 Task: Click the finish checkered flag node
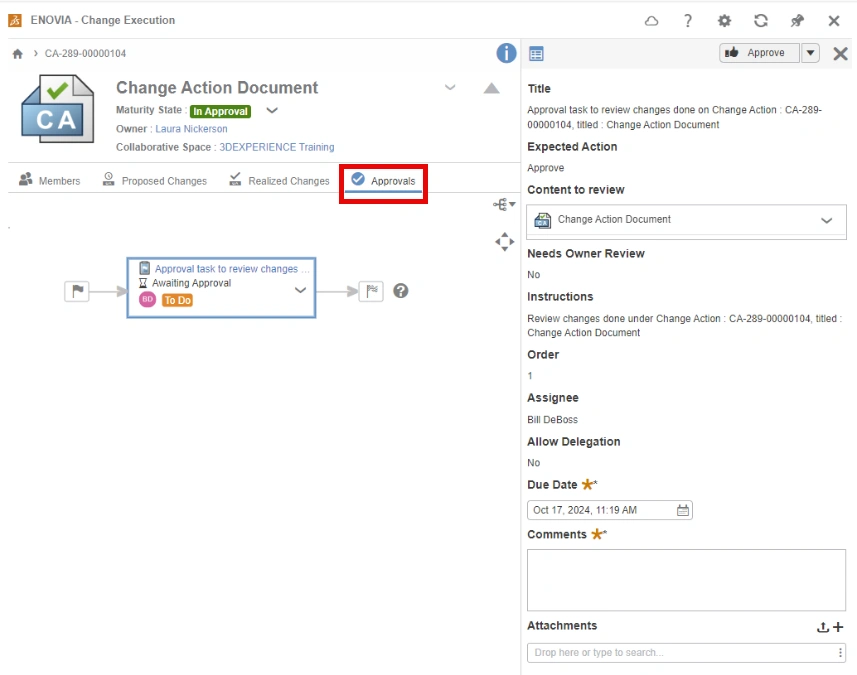point(371,291)
